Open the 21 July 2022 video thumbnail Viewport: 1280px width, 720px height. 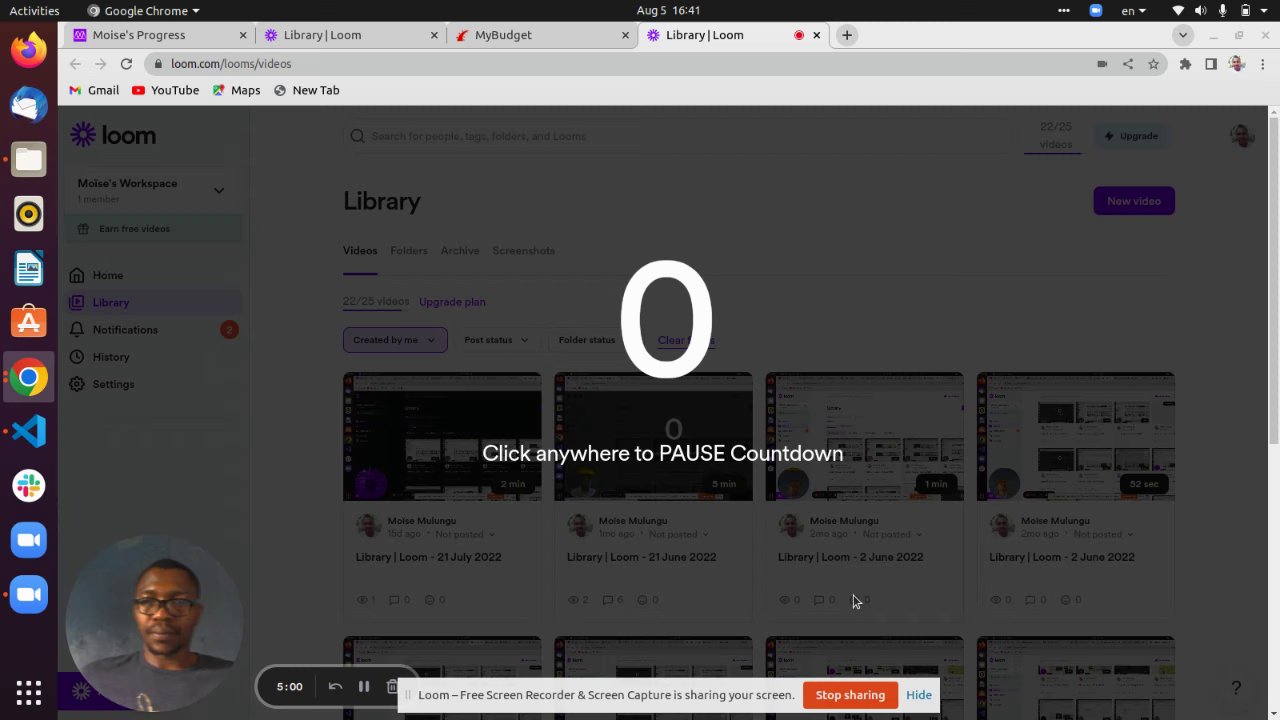(442, 437)
